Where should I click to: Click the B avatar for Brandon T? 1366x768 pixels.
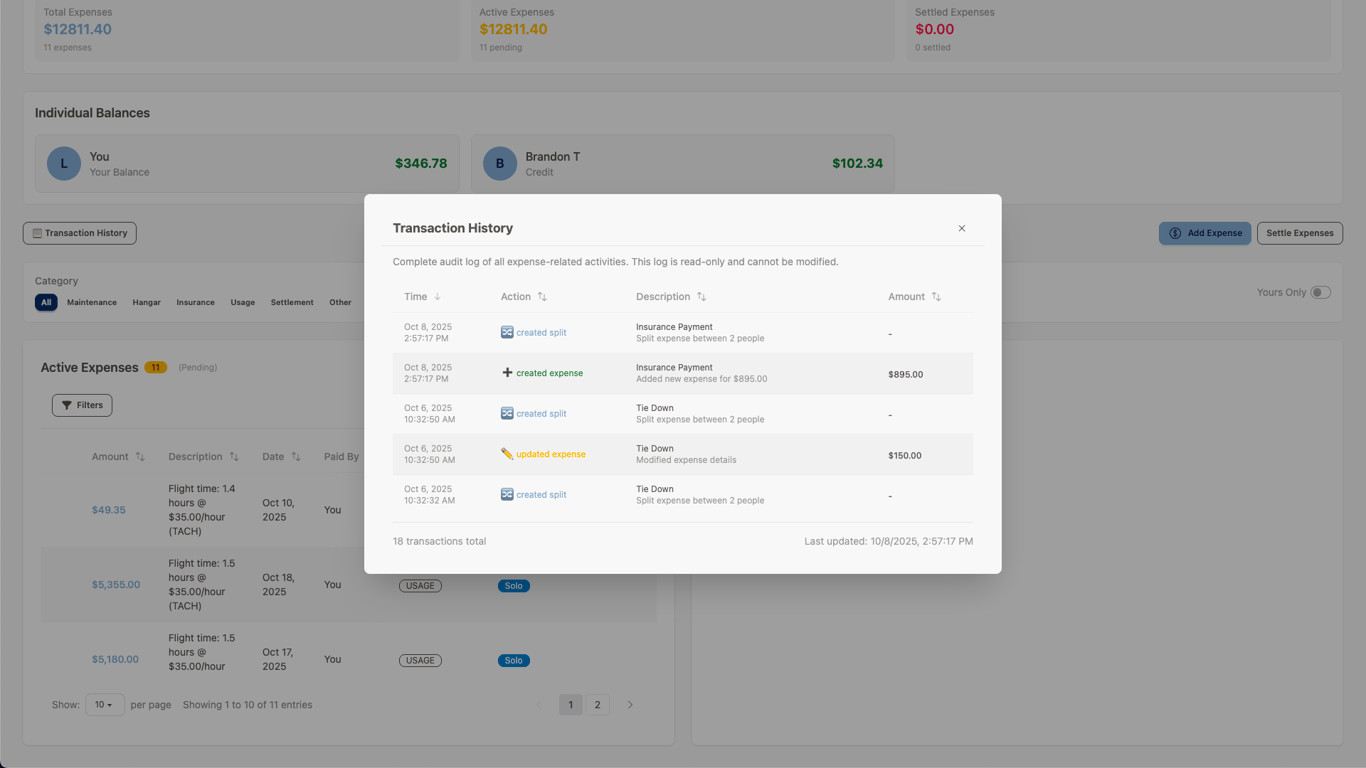point(499,163)
